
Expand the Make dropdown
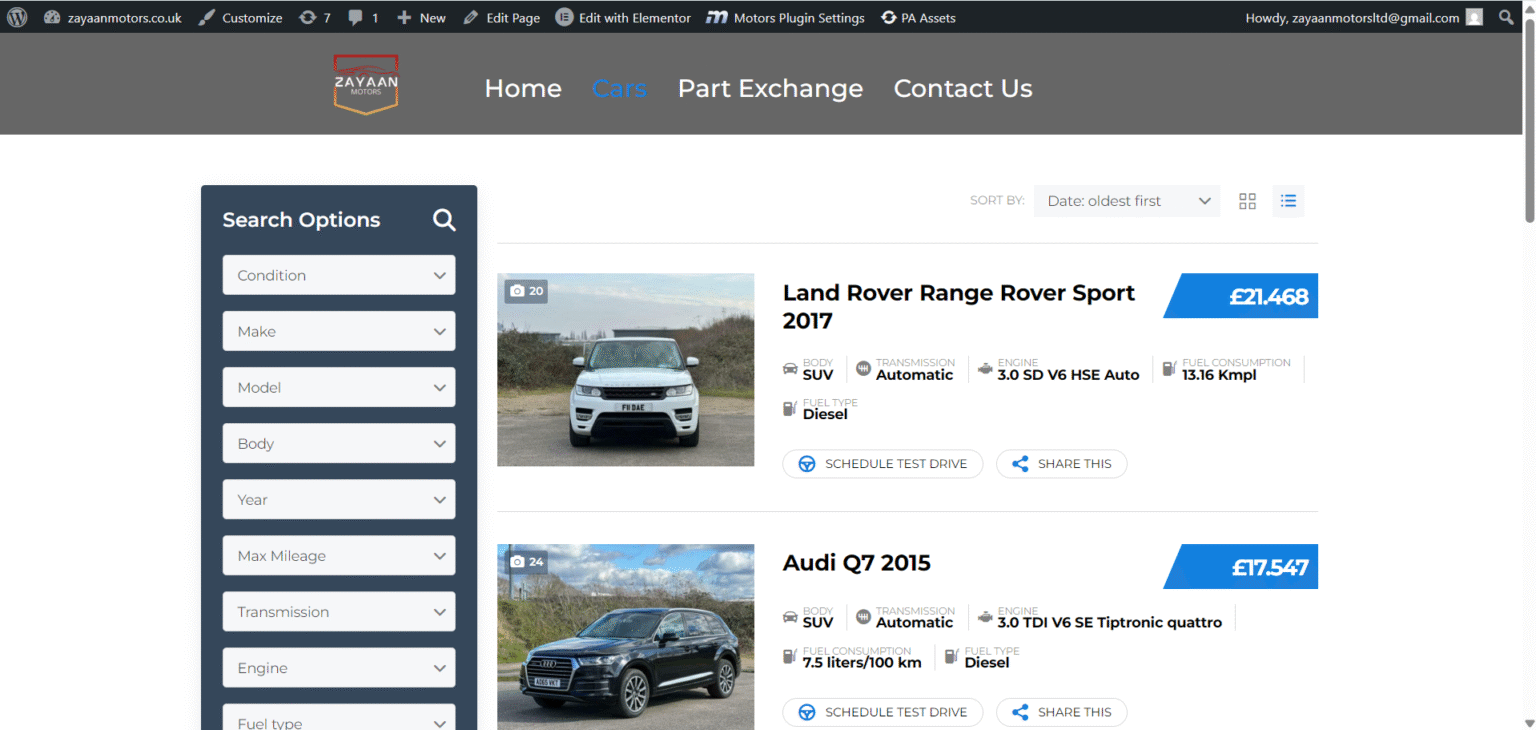tap(338, 331)
